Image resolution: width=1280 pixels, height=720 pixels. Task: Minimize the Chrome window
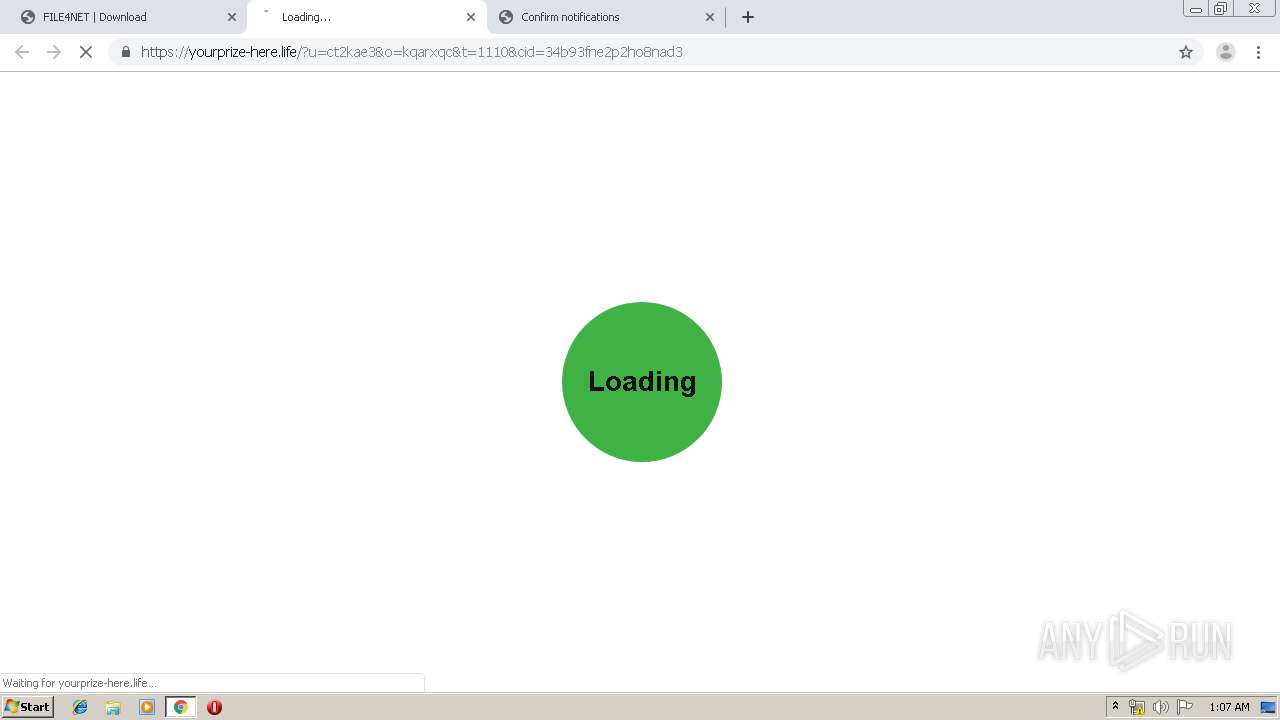[x=1195, y=9]
